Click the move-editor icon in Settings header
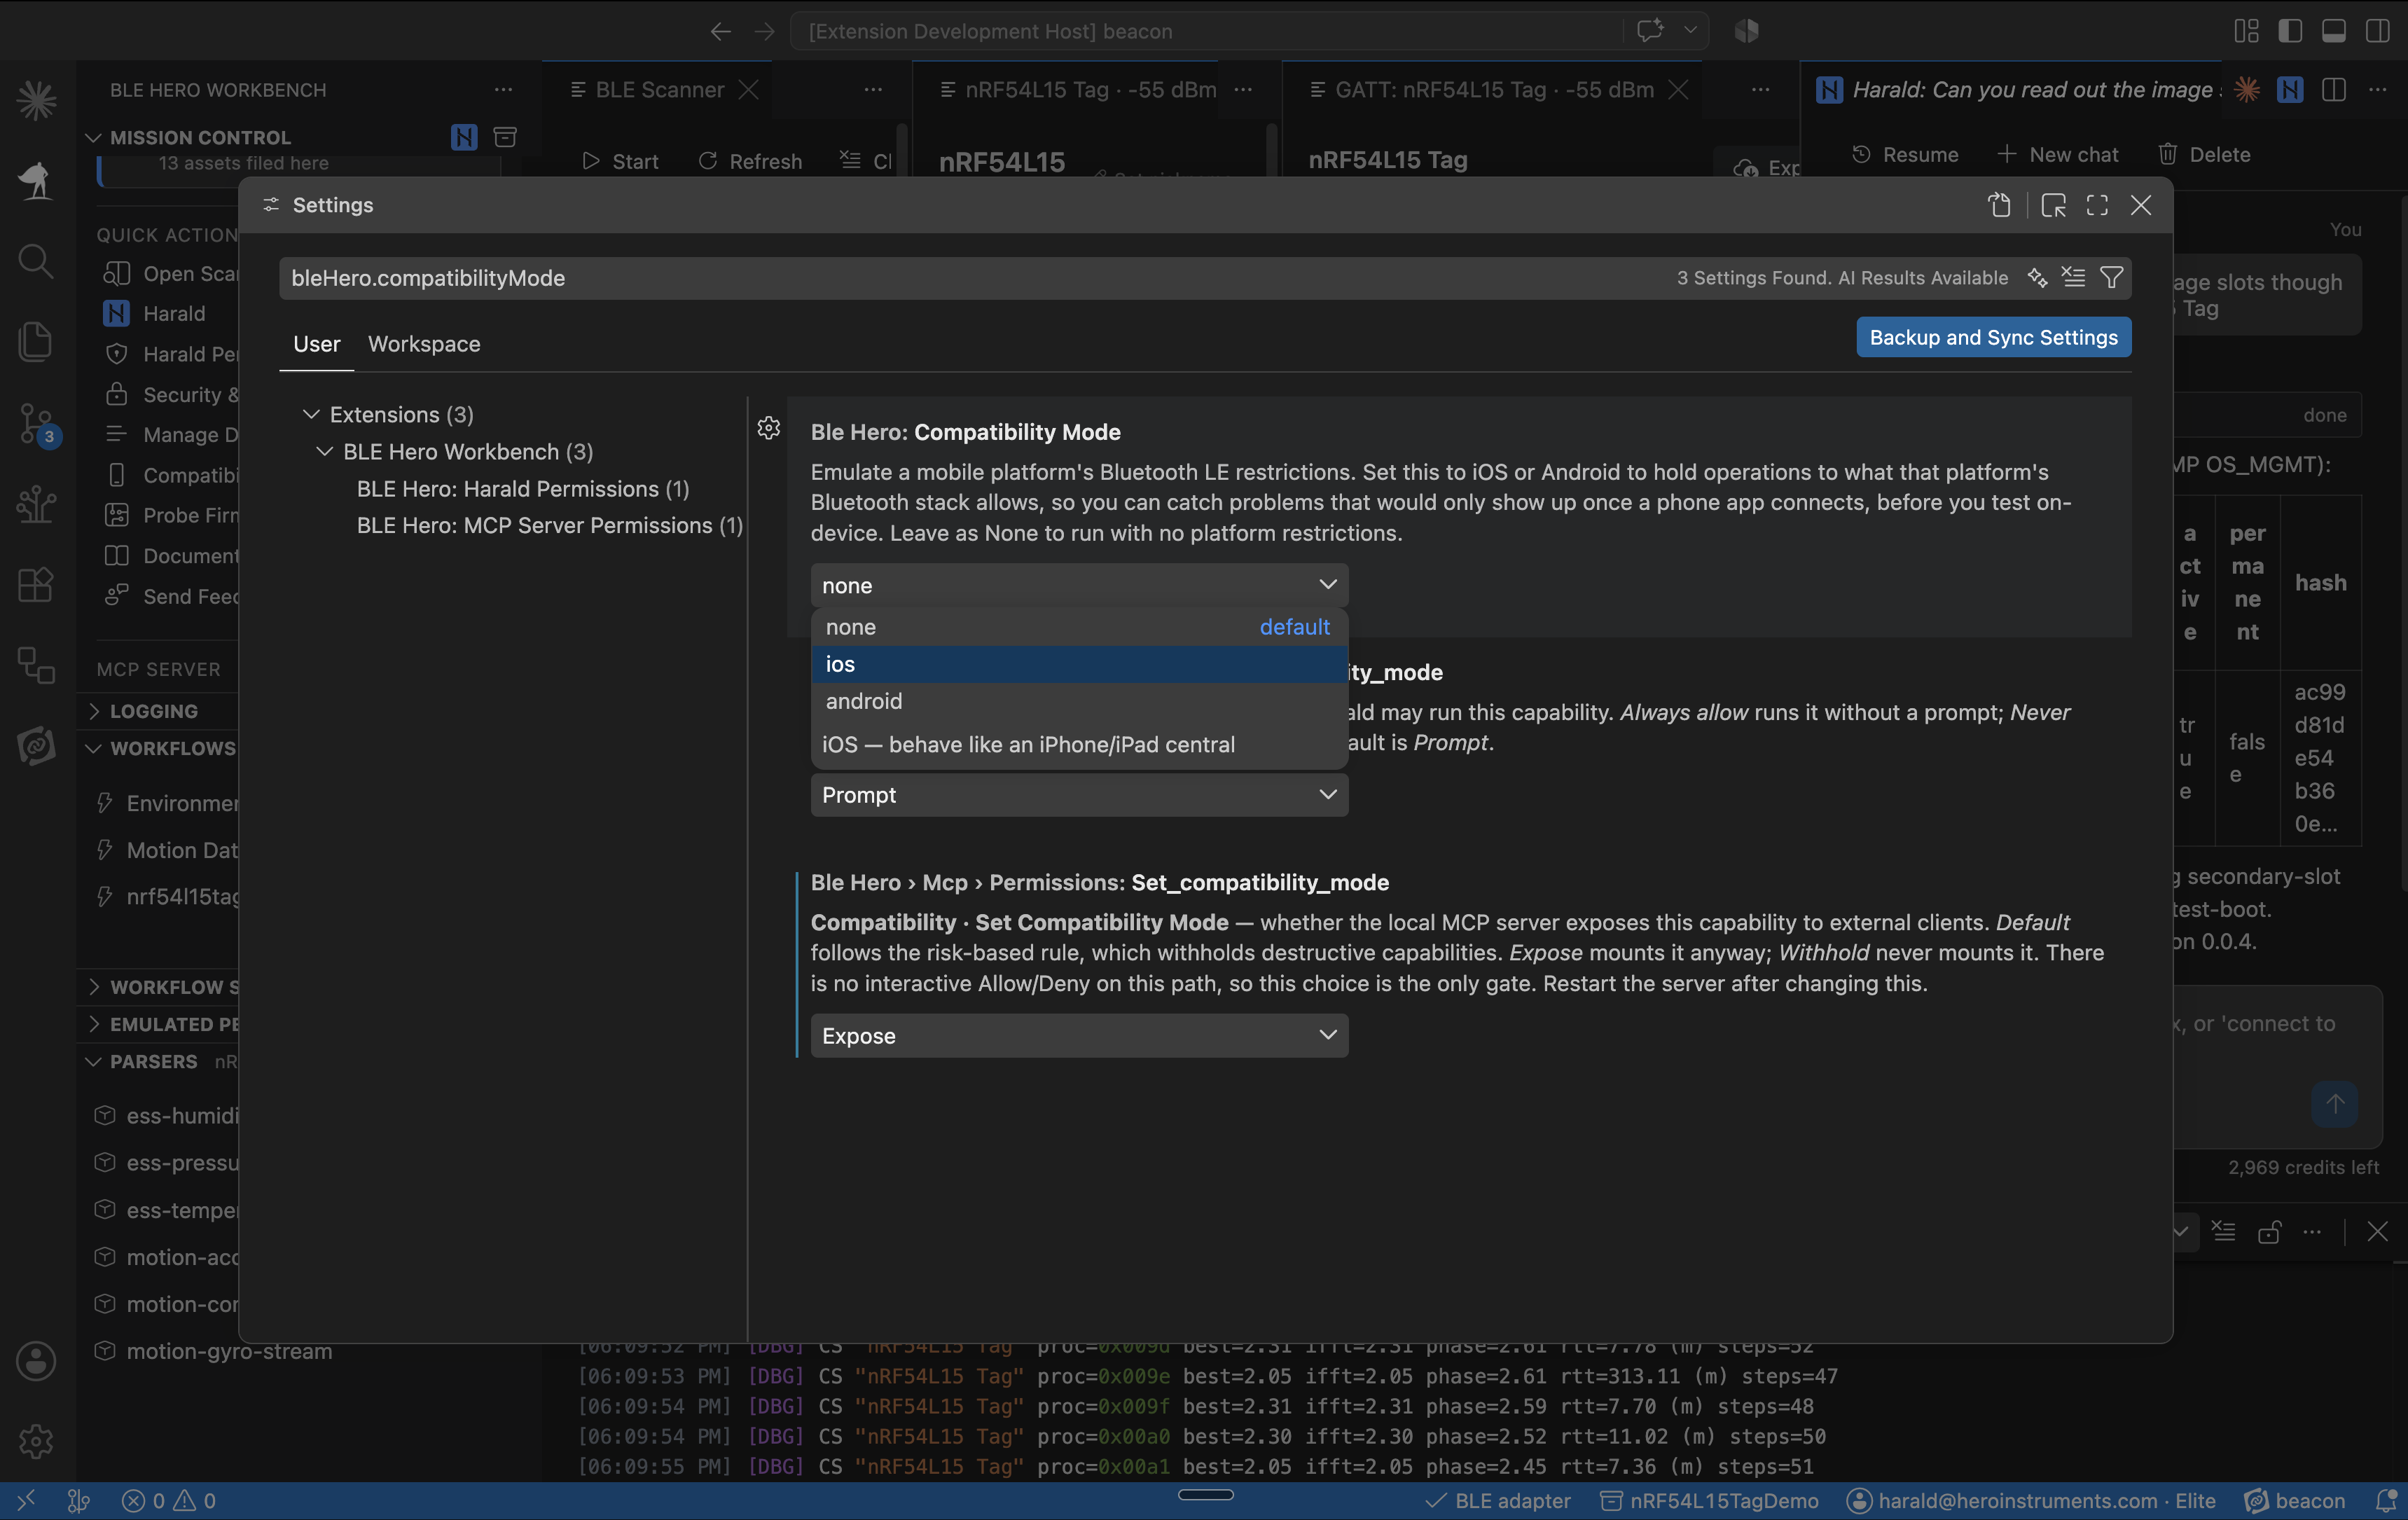The image size is (2408, 1520). (2053, 205)
